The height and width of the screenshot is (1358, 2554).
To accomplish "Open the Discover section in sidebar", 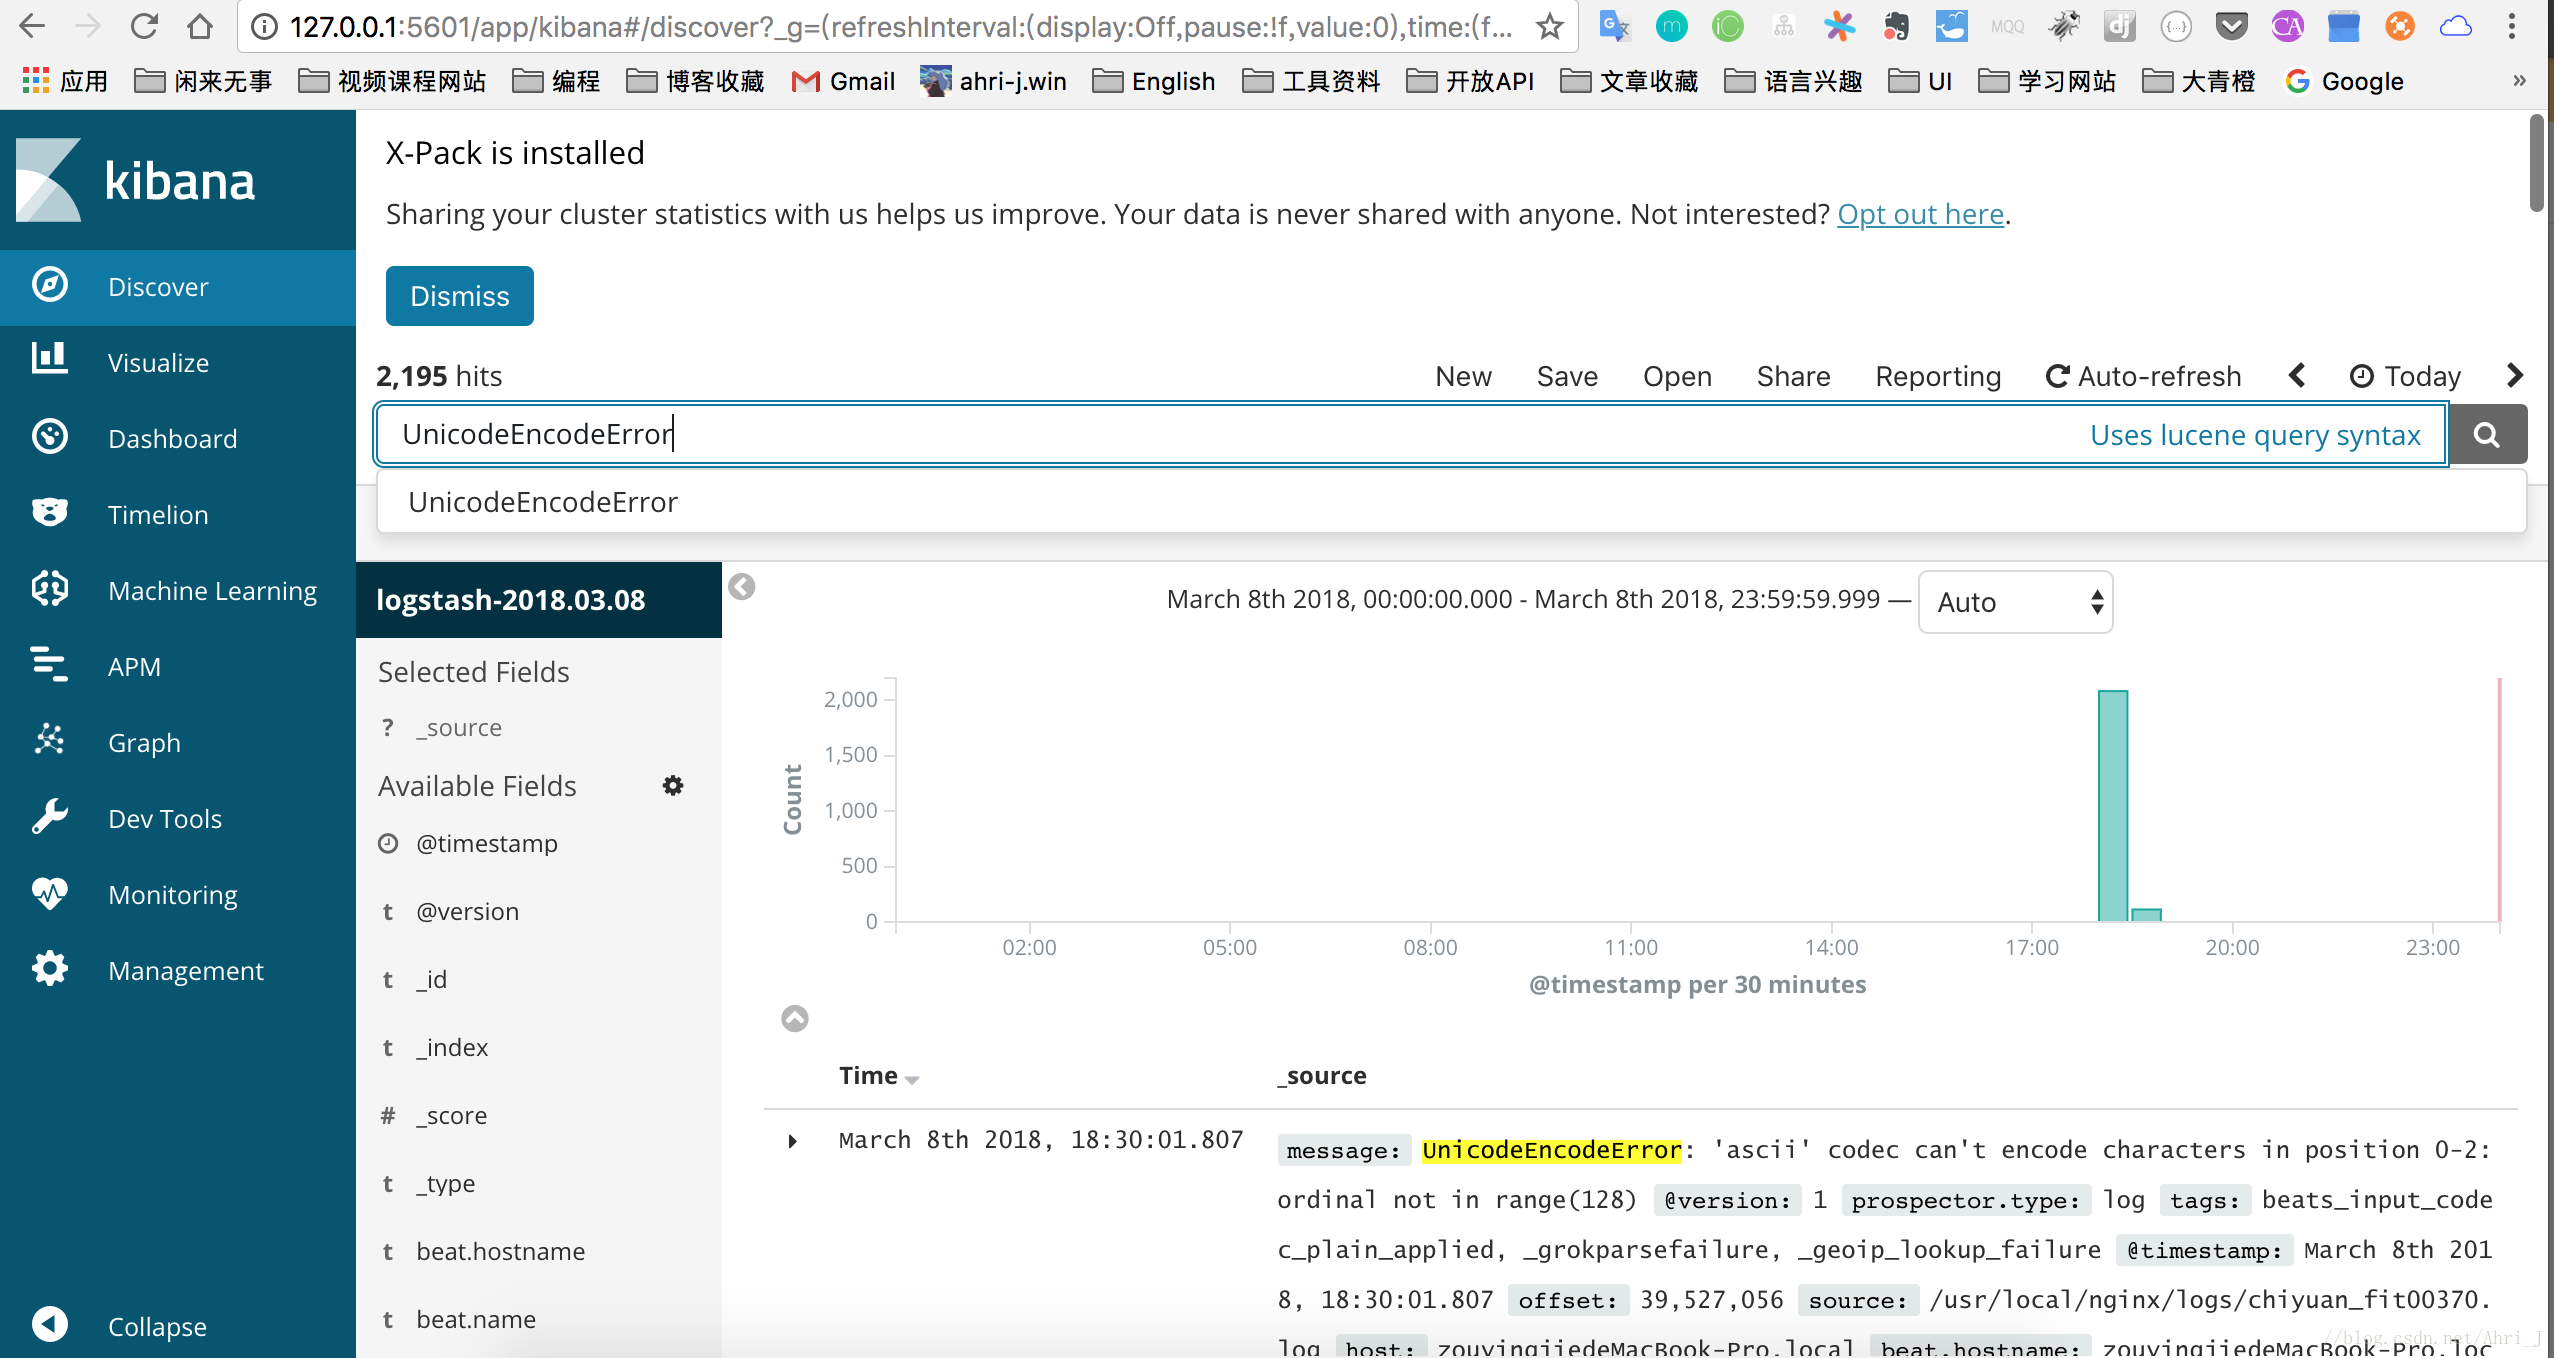I will click(x=178, y=287).
